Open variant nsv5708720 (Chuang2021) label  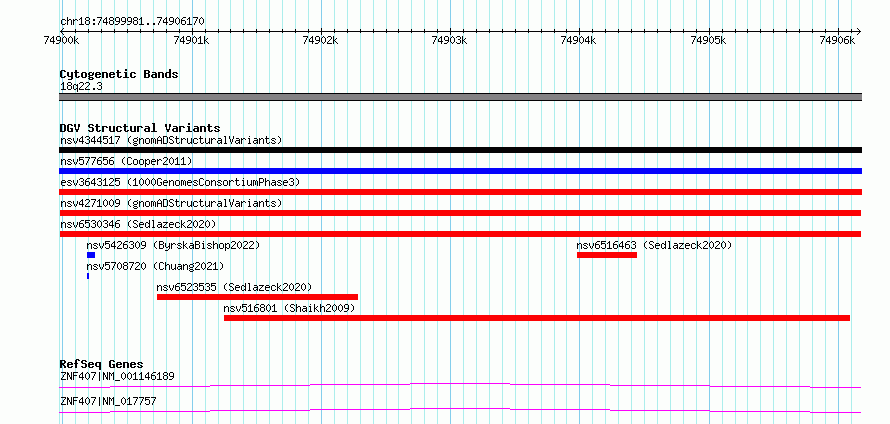click(156, 266)
